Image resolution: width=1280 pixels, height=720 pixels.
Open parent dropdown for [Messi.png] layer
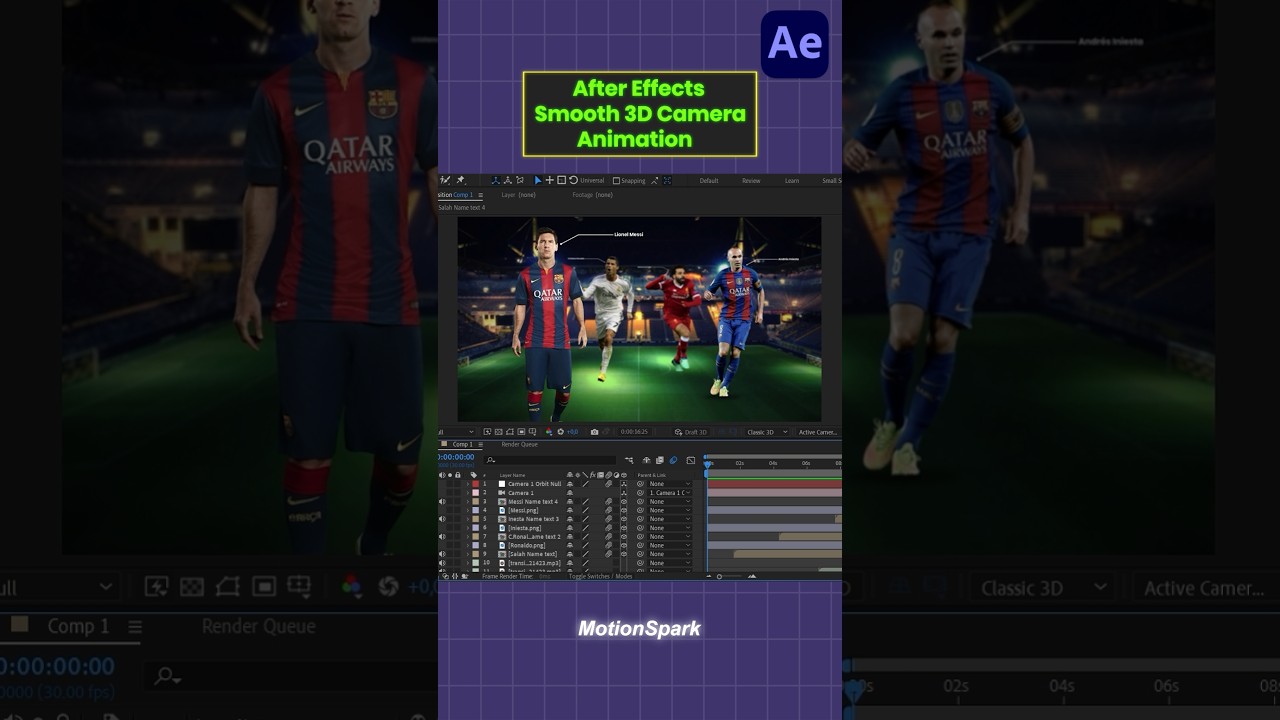[670, 510]
